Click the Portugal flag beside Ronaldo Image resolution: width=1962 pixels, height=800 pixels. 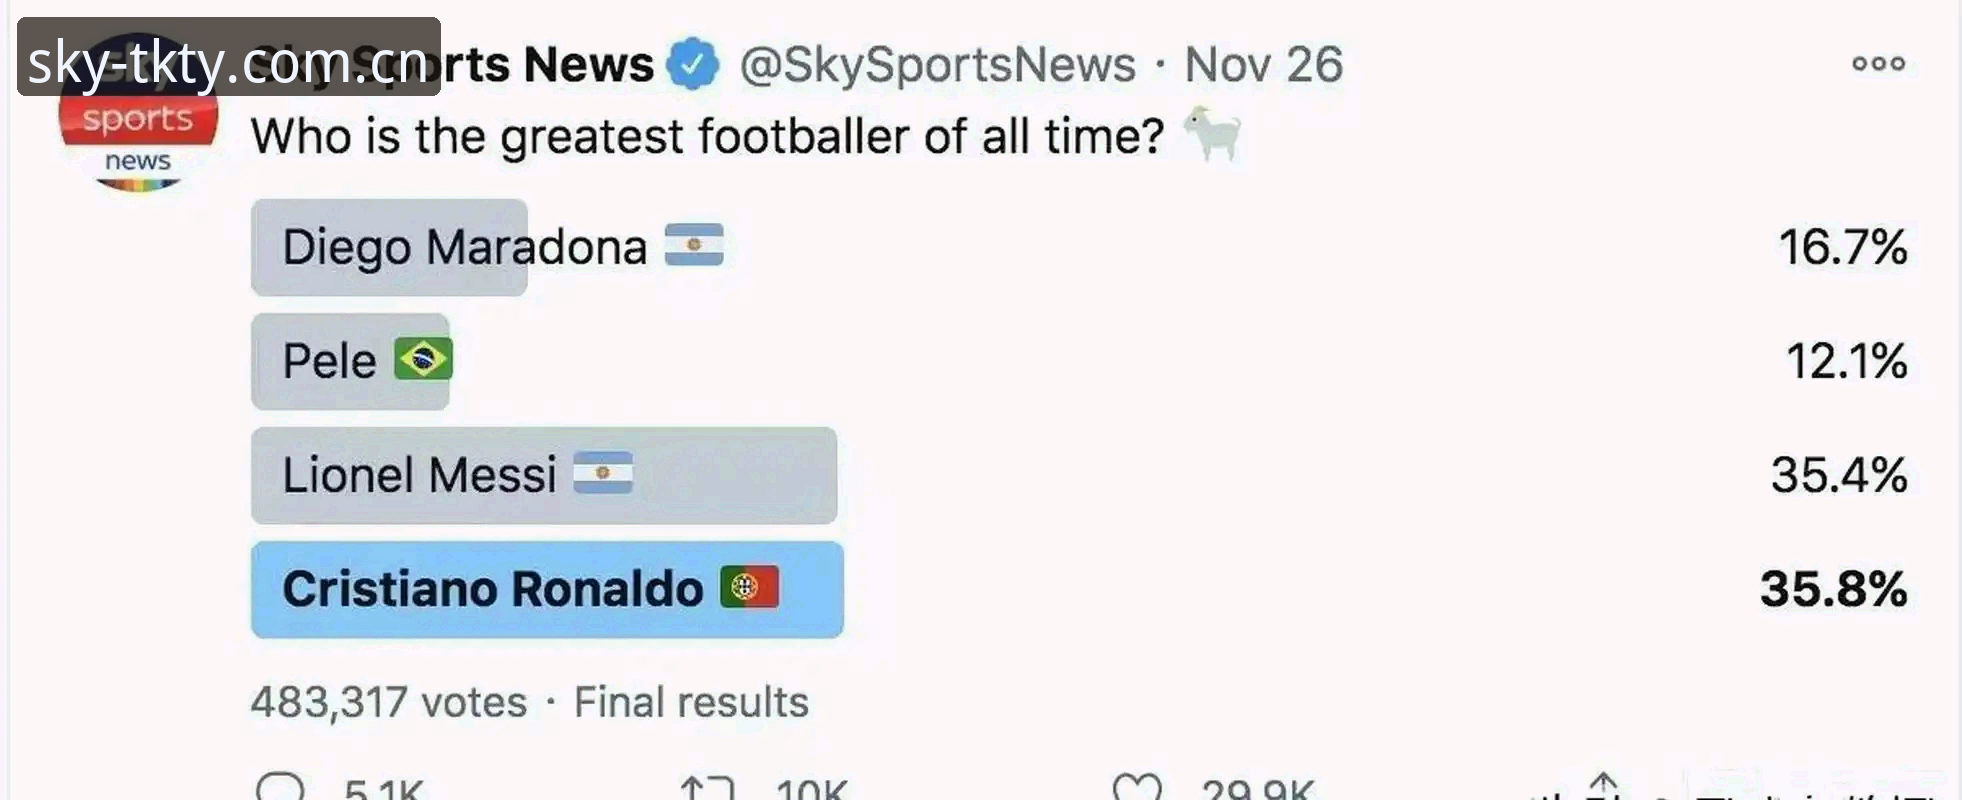[750, 587]
